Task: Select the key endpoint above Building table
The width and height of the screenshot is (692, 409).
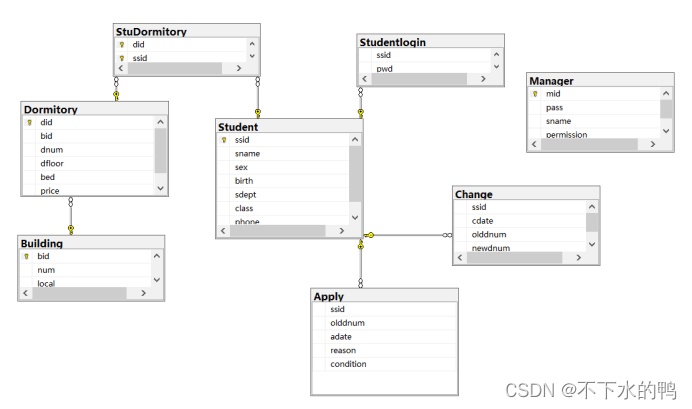Action: tap(71, 229)
